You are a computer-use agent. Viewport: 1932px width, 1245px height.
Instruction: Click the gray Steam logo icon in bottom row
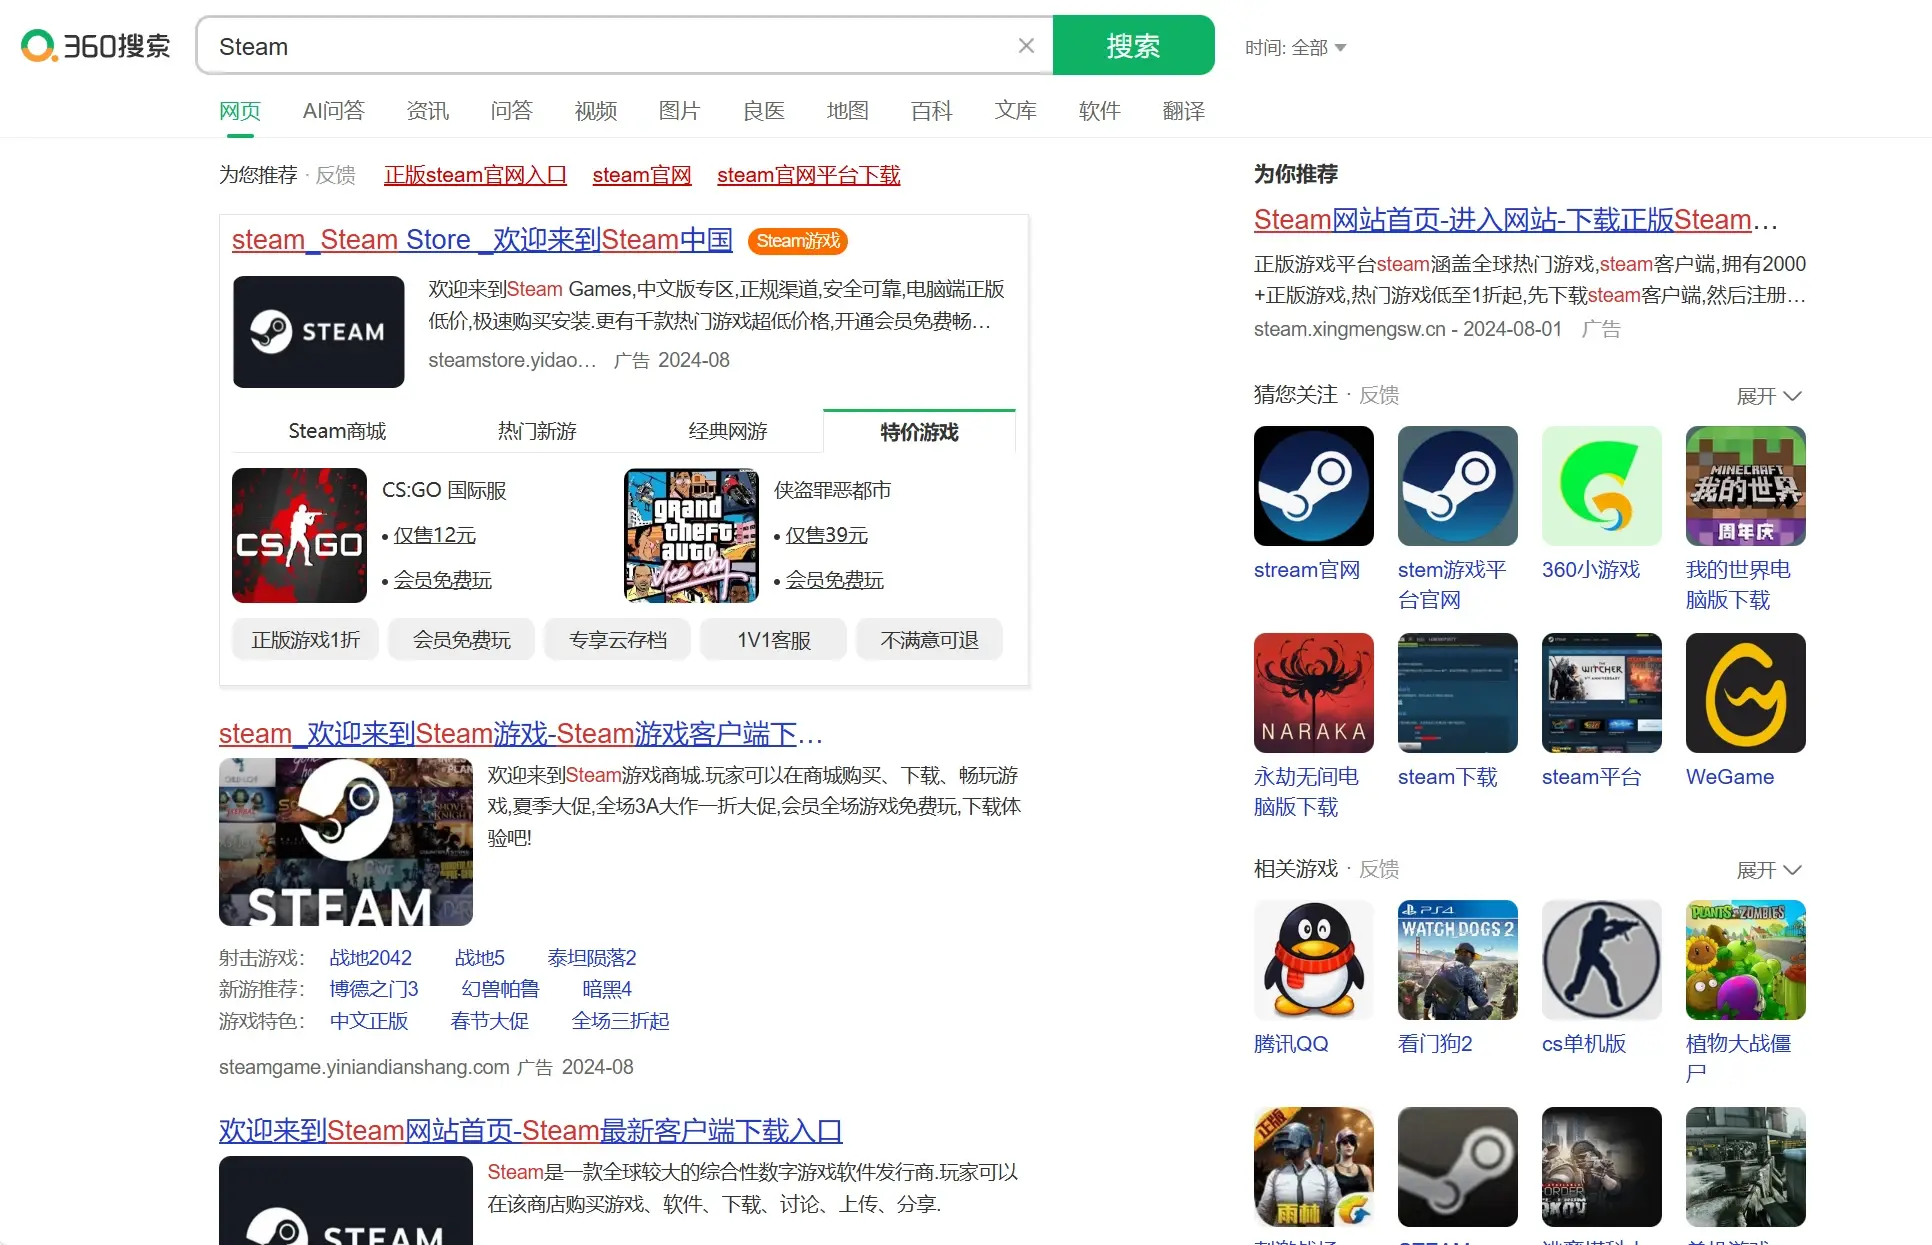(1458, 1167)
